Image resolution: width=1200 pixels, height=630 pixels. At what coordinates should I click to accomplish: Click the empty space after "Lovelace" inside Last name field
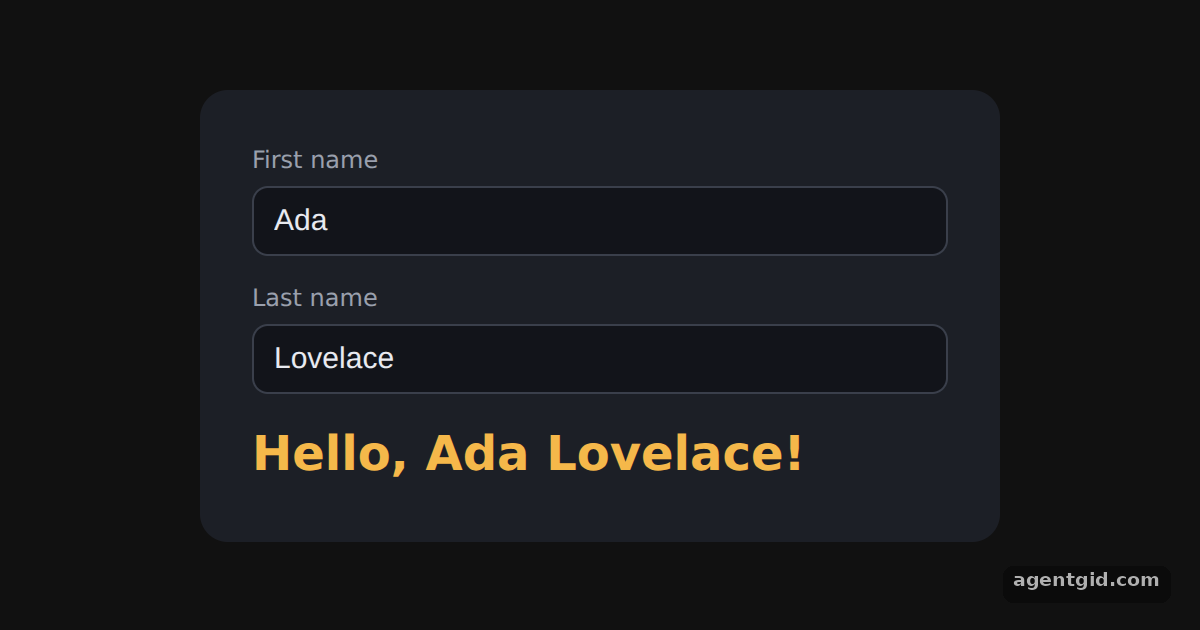[670, 359]
